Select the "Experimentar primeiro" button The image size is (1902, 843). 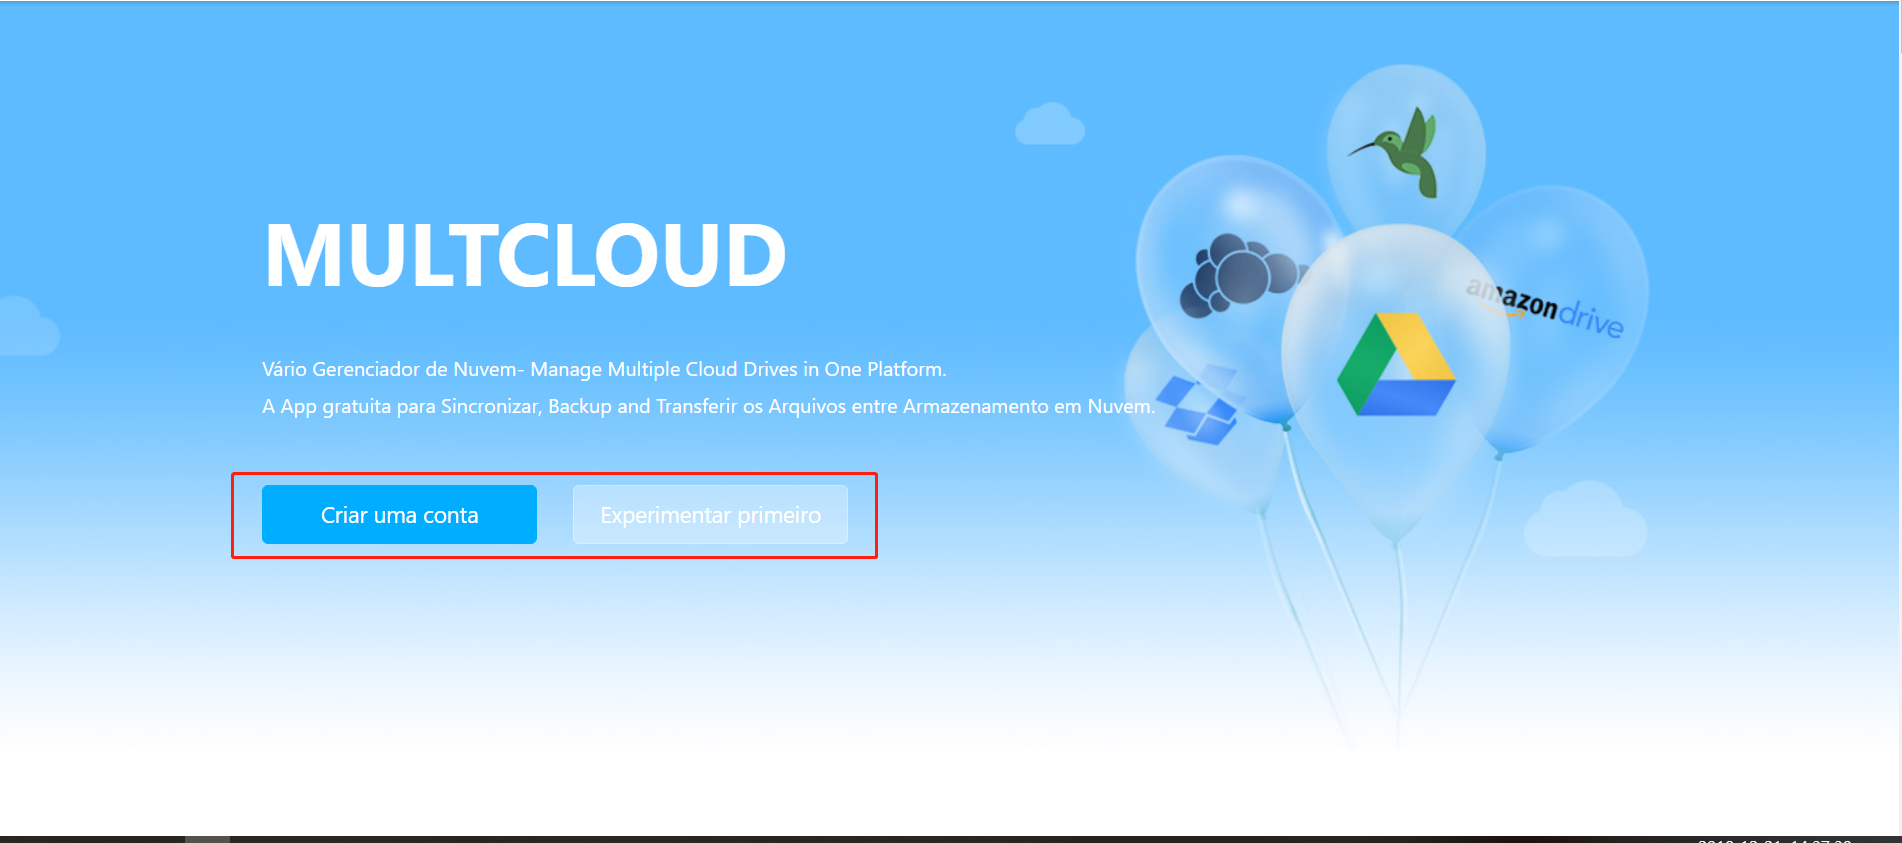[710, 515]
